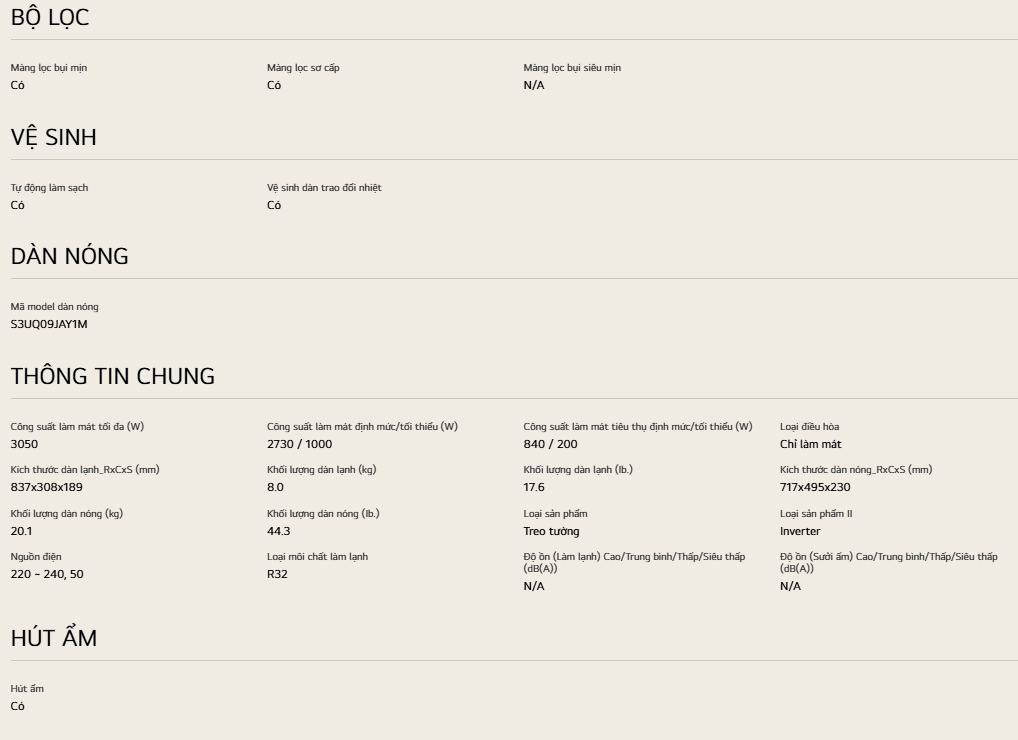The image size is (1018, 740).
Task: Select the Chỉ làm mát value
Action: point(810,444)
